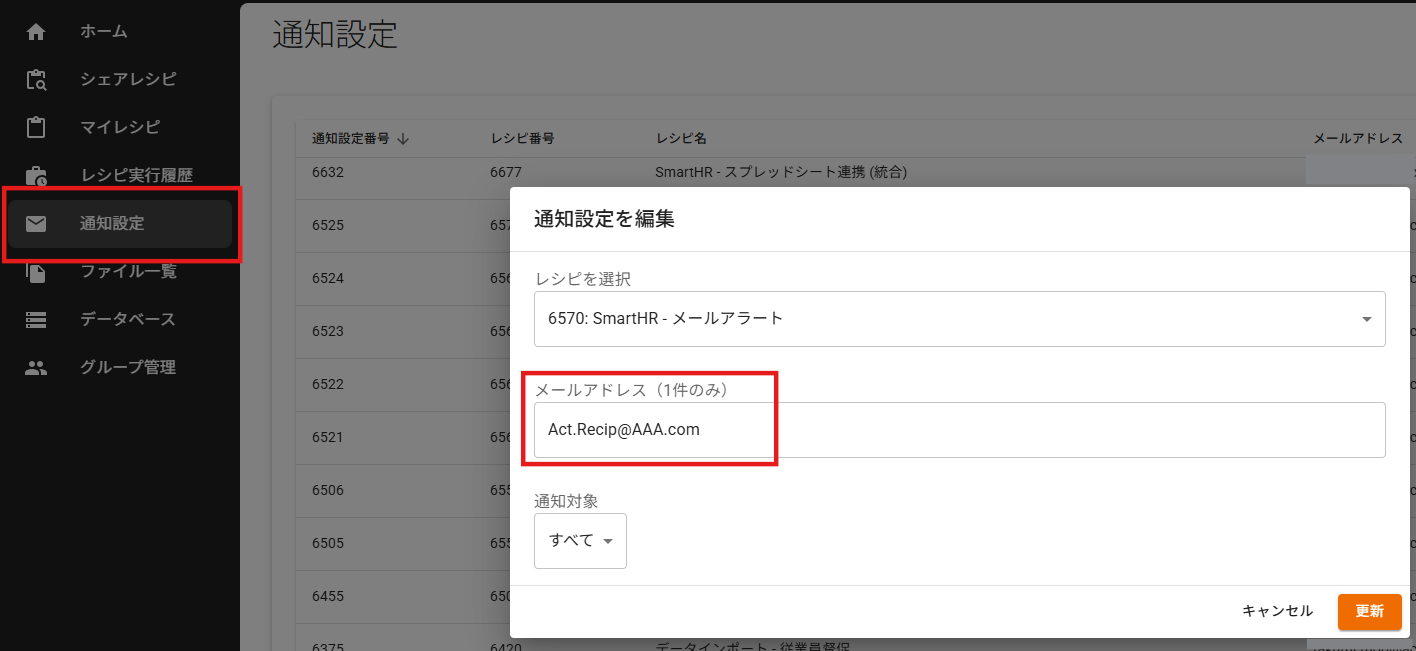Click notification number 6506 row
Image resolution: width=1416 pixels, height=651 pixels.
tap(328, 490)
